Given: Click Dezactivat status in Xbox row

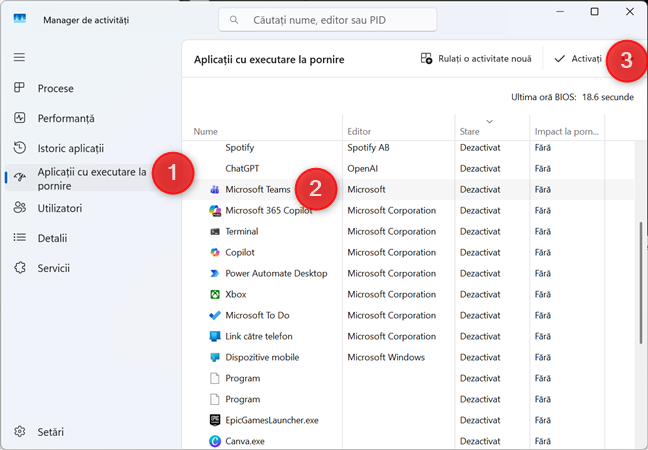Looking at the screenshot, I should click(x=480, y=294).
